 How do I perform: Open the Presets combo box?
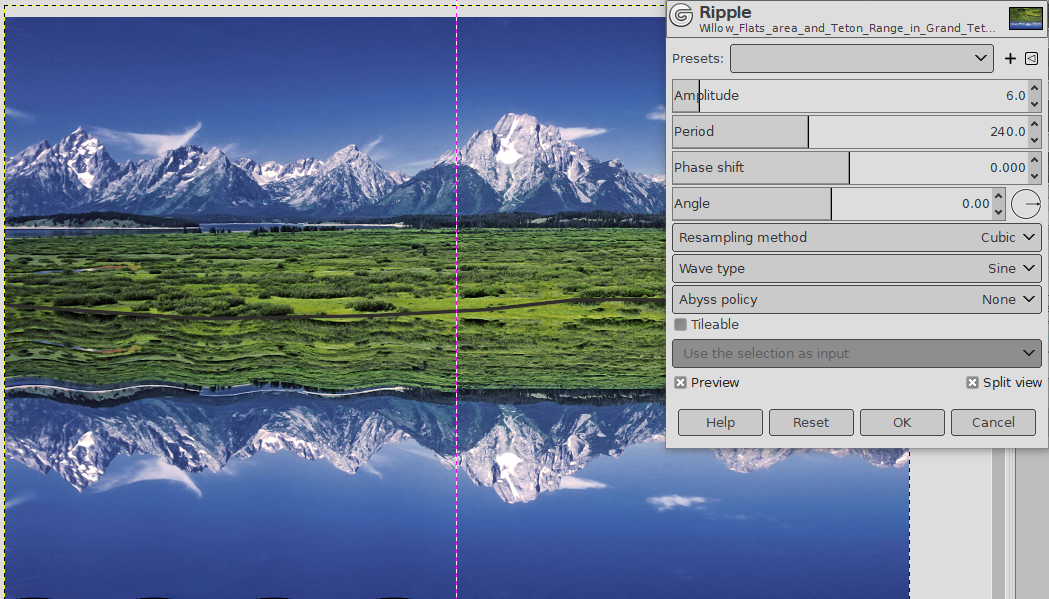[x=862, y=58]
